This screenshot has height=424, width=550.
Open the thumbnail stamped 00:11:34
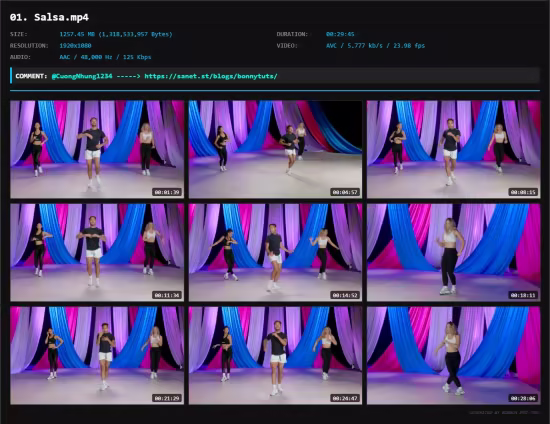pos(97,253)
